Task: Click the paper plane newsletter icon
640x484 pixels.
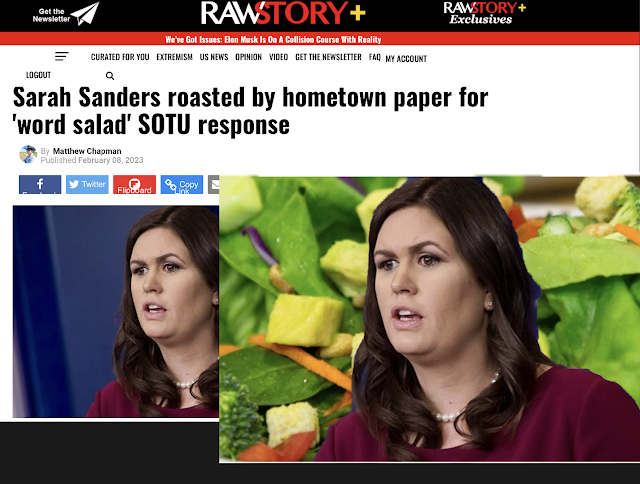Action: [x=85, y=14]
